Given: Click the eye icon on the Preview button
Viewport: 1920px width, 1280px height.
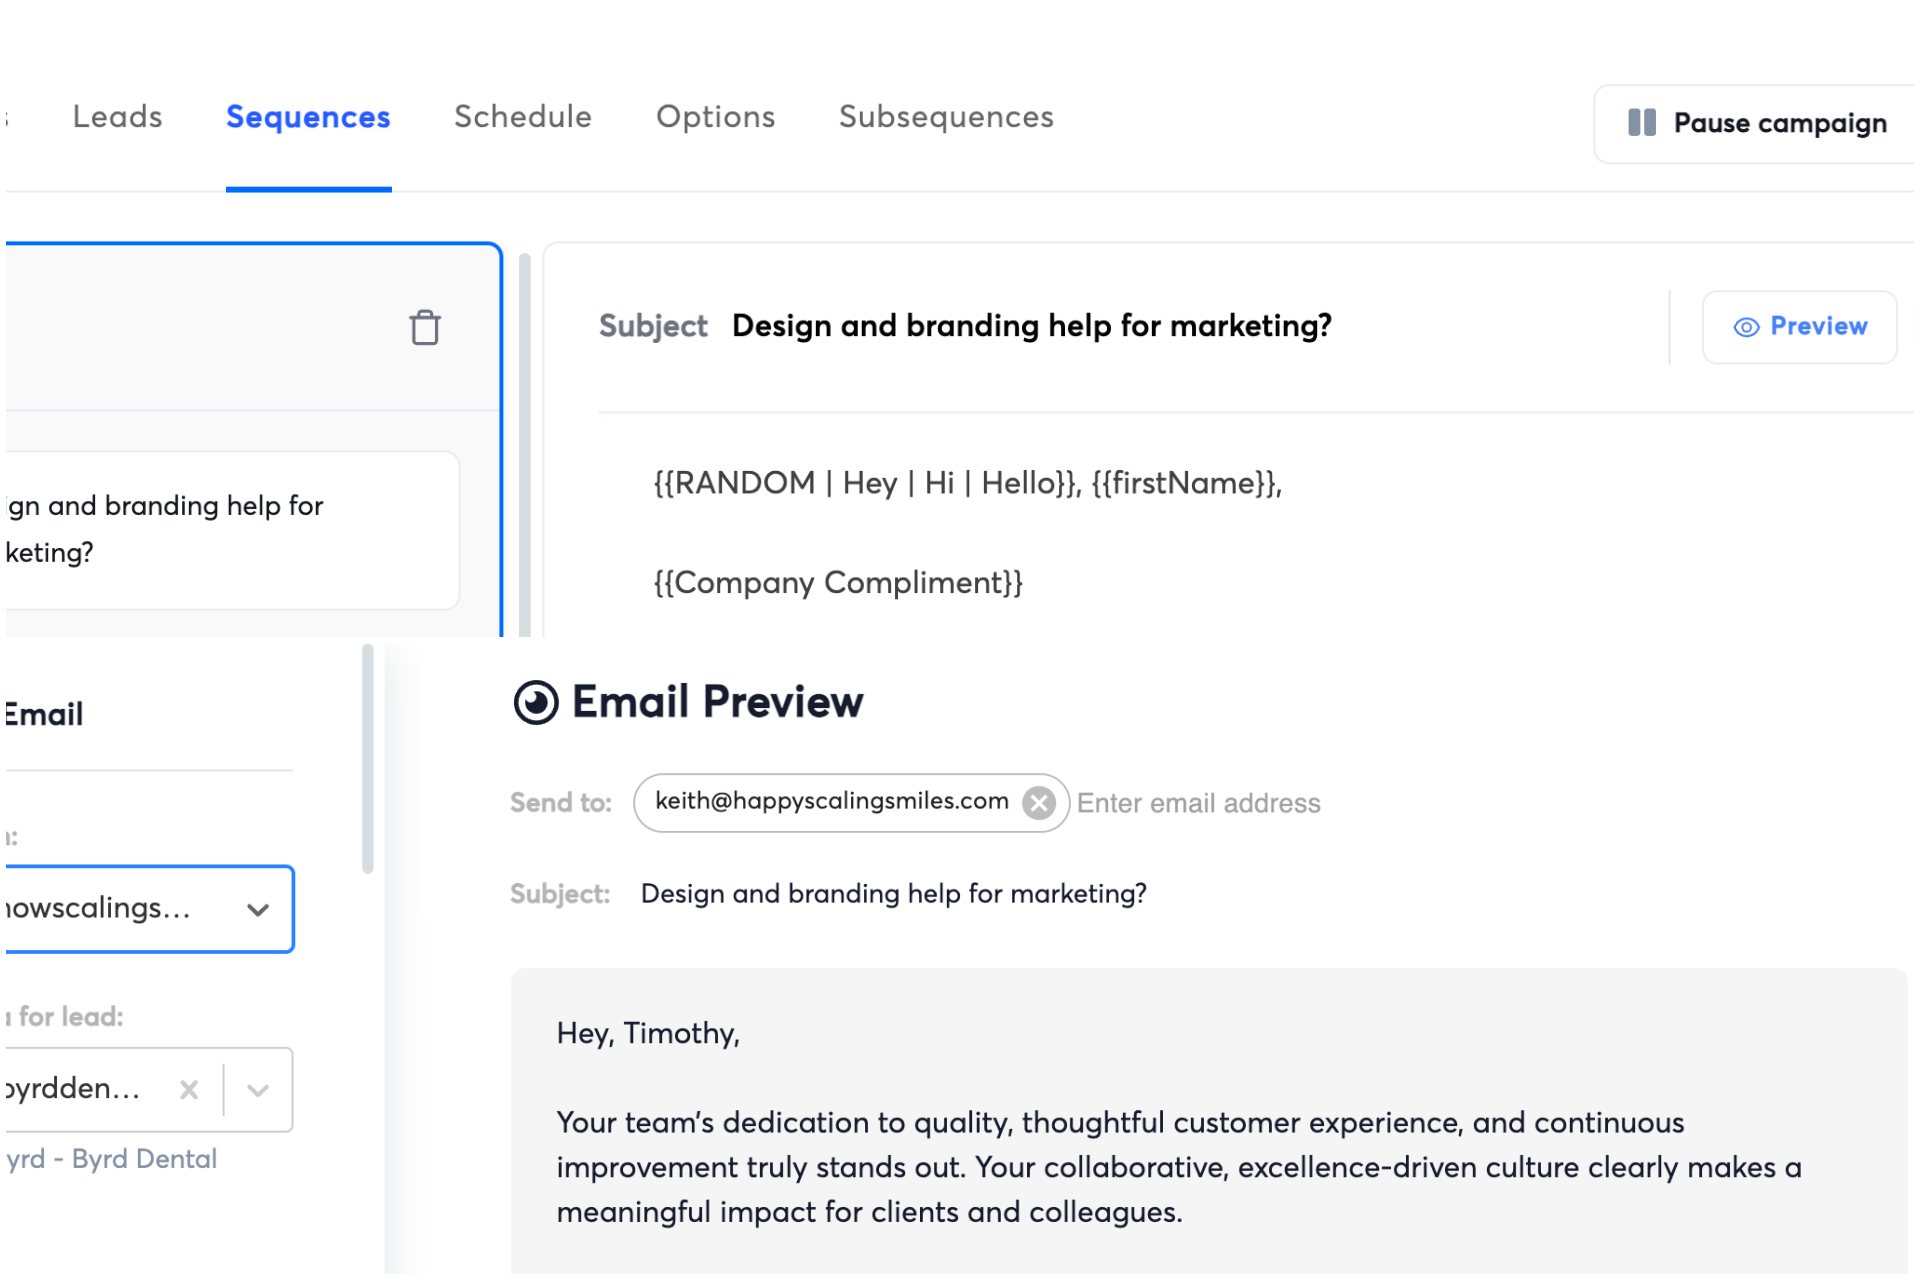Looking at the screenshot, I should pyautogui.click(x=1746, y=327).
